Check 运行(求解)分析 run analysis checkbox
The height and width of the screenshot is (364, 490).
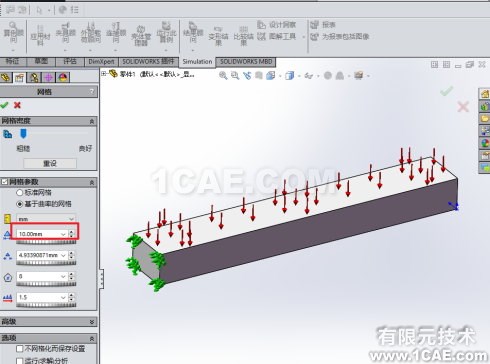tap(20, 361)
